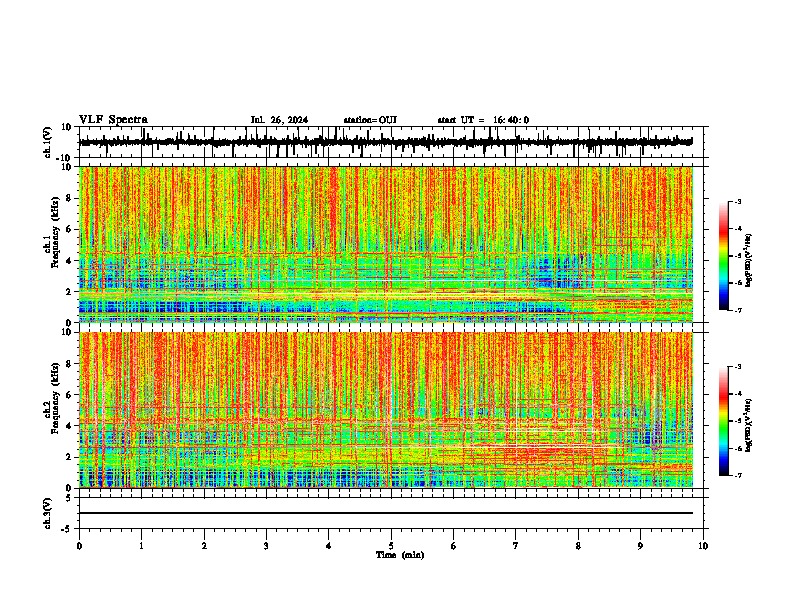Click the "2" kHz tick on ch.2 frequency axis
Screen dimensions: 792x612
tap(69, 457)
